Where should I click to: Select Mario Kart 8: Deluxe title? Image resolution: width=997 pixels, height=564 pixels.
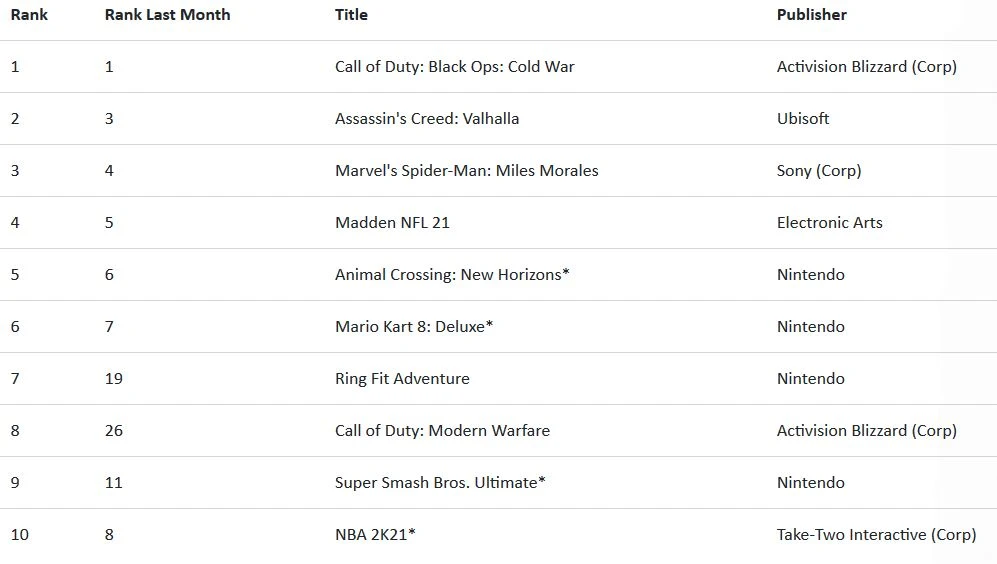(414, 327)
